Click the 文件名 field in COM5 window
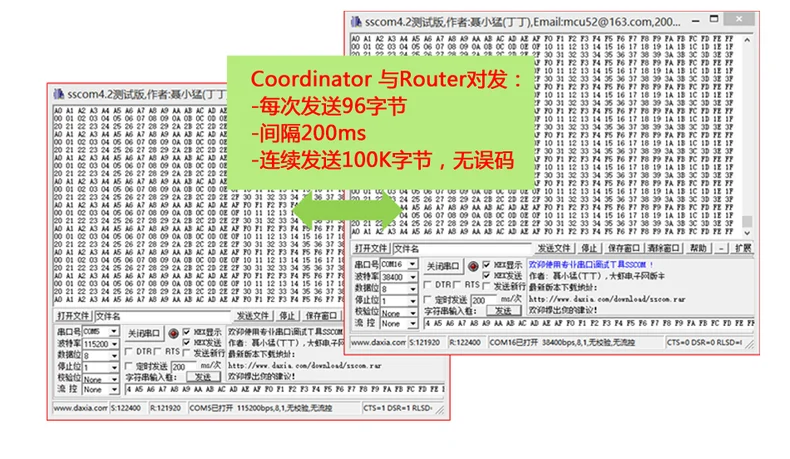This screenshot has height=459, width=790. pos(163,316)
